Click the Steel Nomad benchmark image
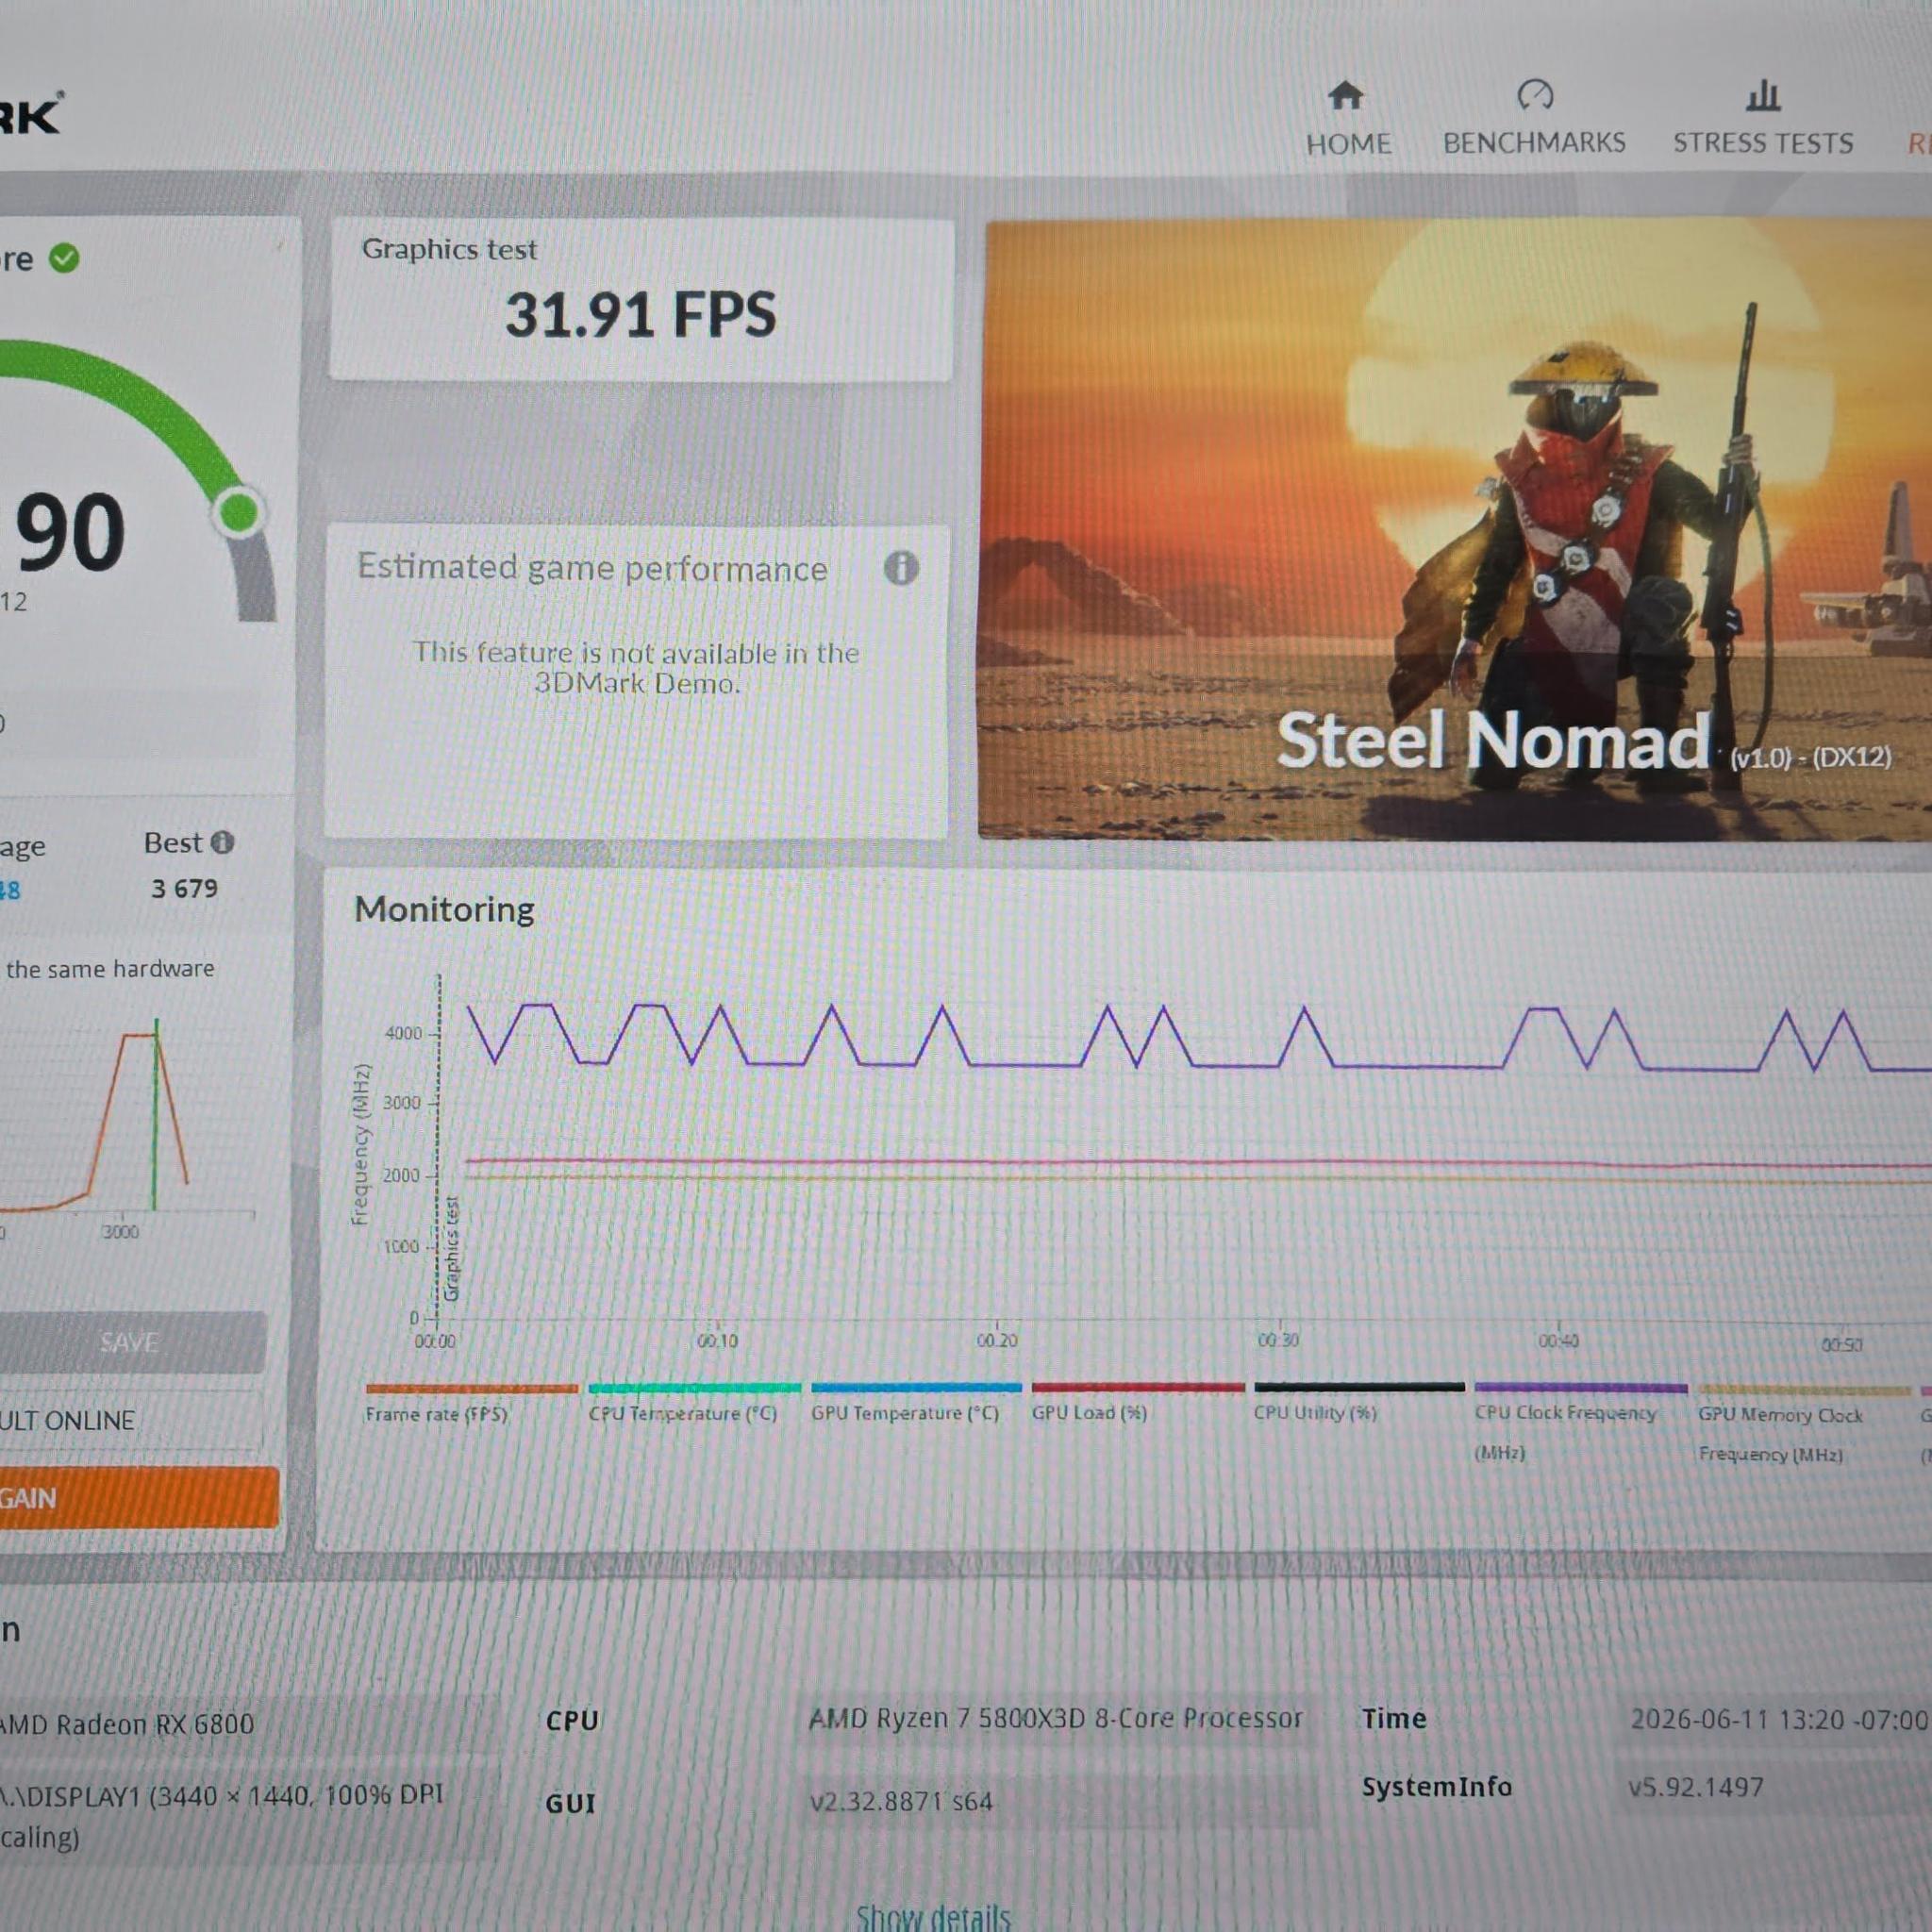Screen dimensions: 1932x1932 click(1454, 530)
